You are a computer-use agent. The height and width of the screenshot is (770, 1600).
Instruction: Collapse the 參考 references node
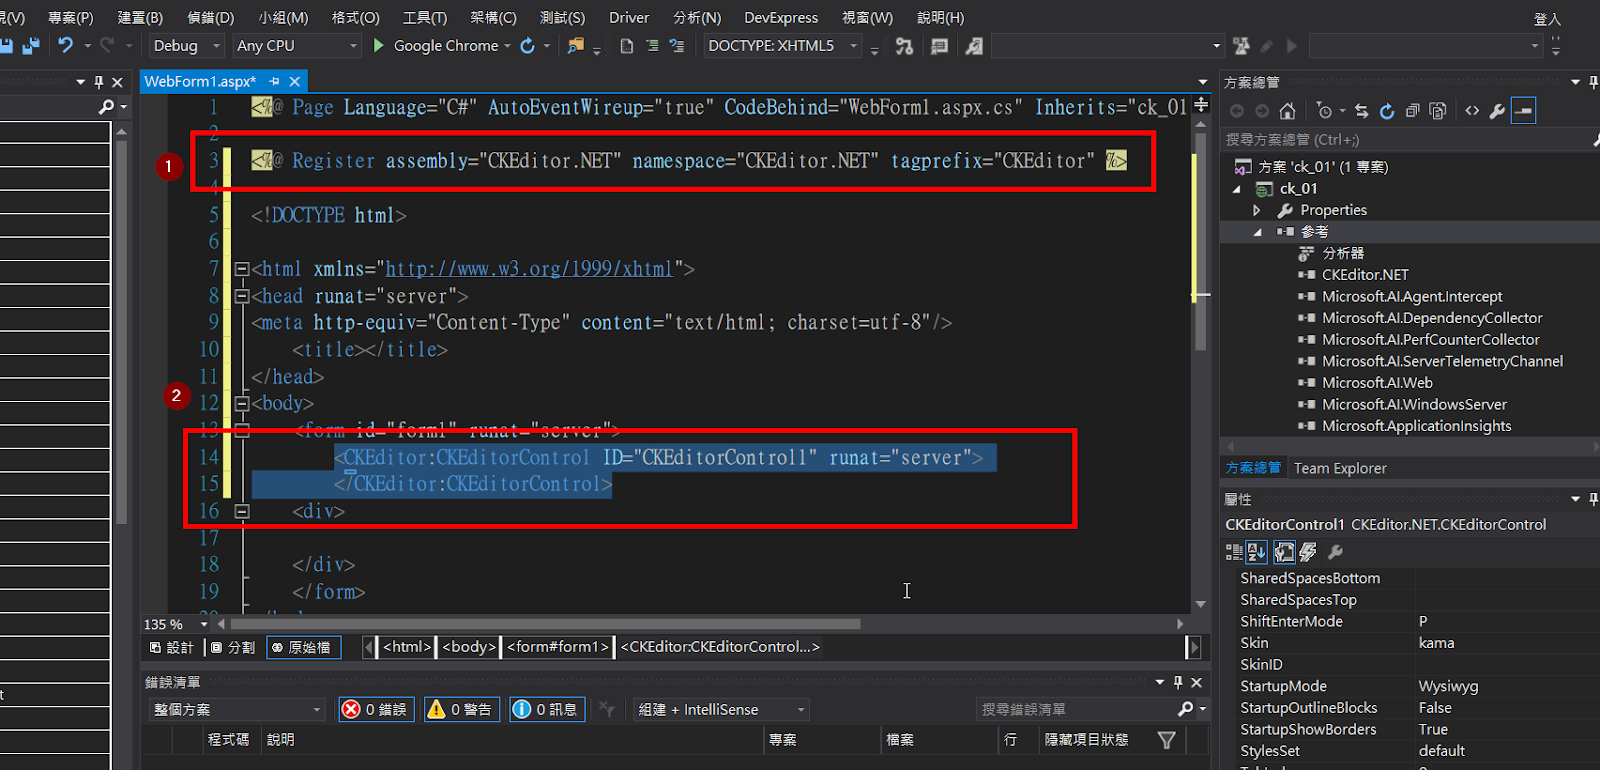coord(1258,232)
